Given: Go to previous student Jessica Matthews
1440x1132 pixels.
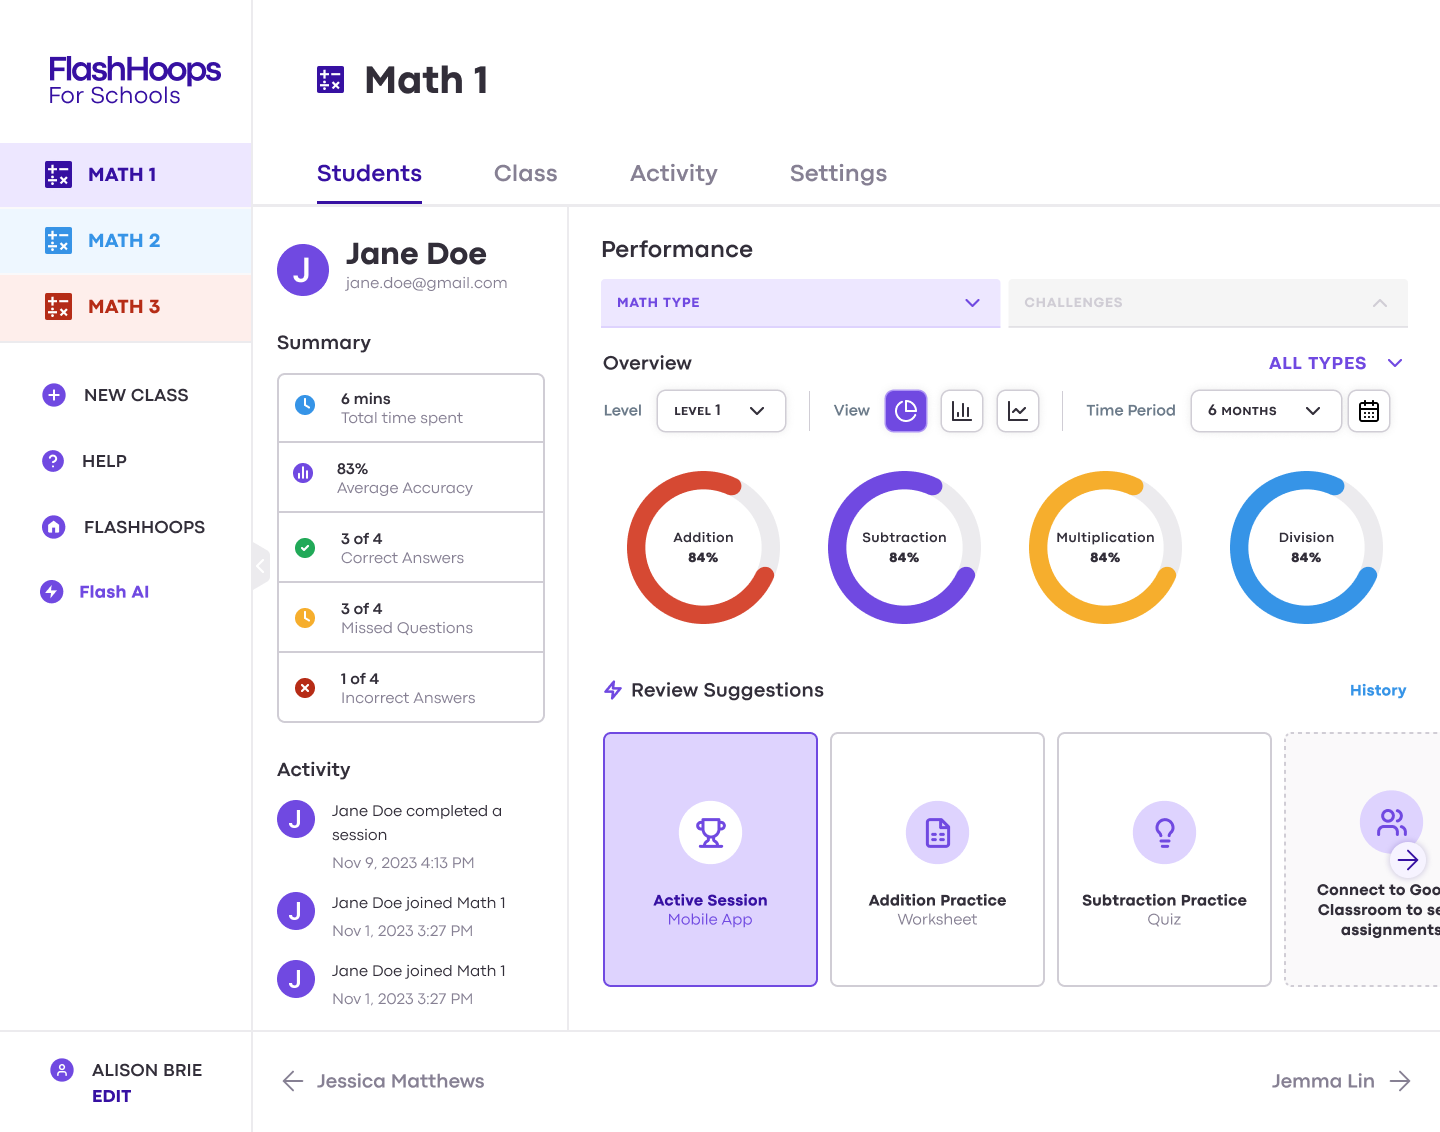Looking at the screenshot, I should (x=383, y=1081).
